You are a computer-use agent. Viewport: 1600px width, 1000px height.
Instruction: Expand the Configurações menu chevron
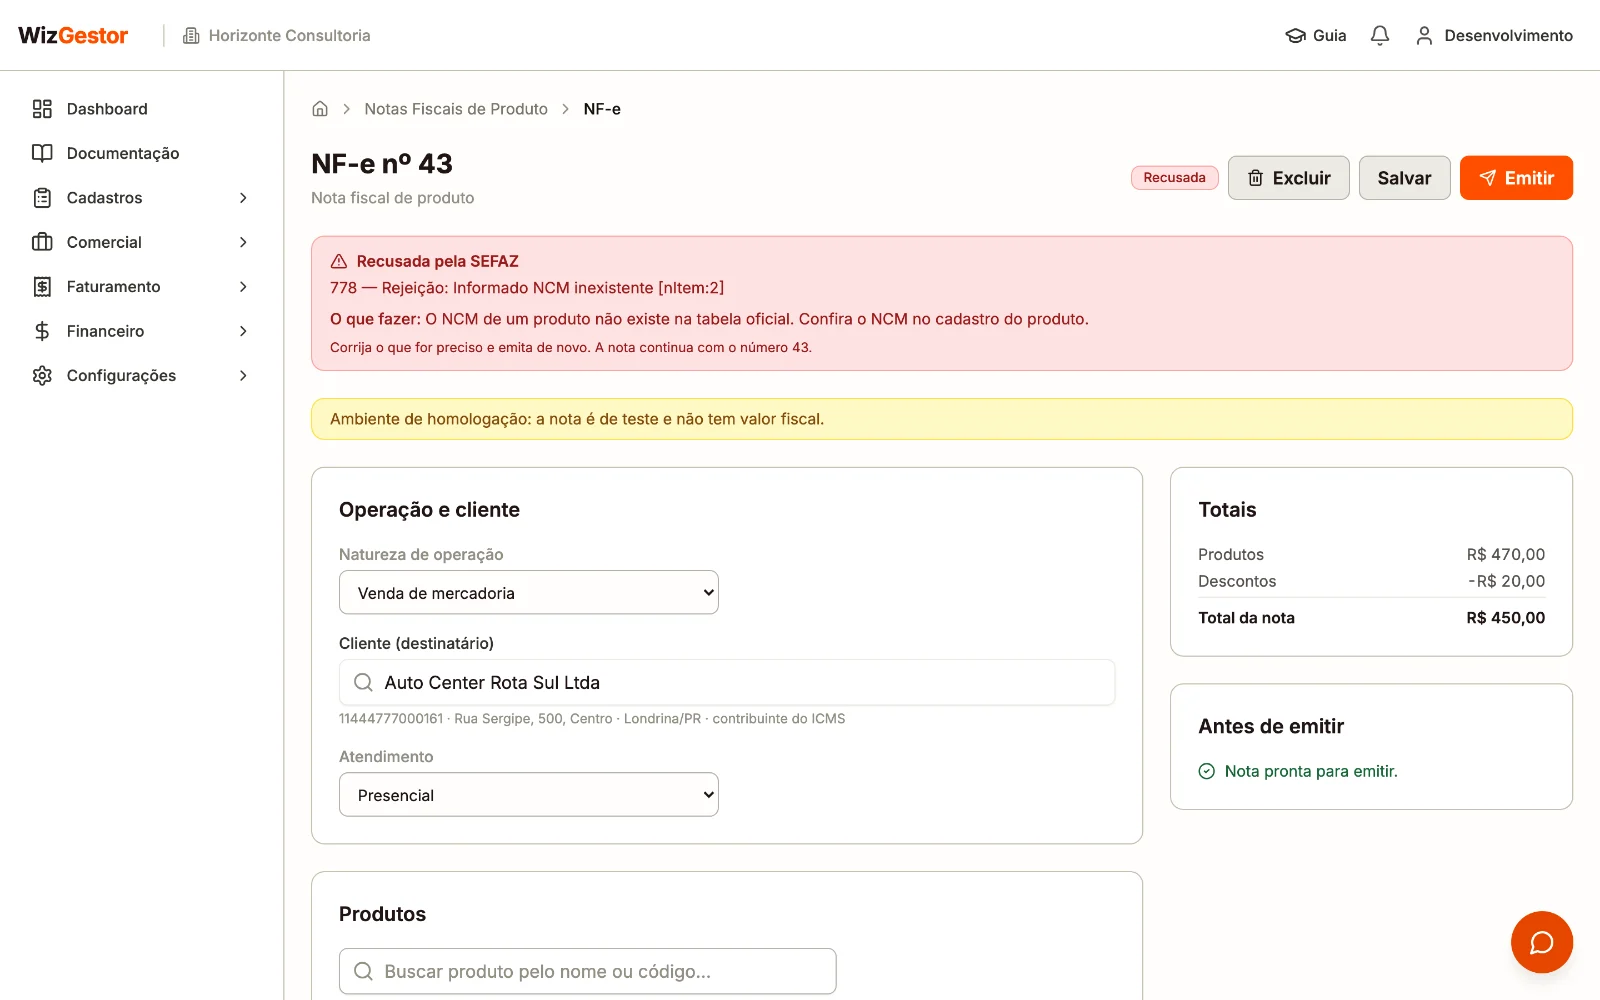coord(243,375)
